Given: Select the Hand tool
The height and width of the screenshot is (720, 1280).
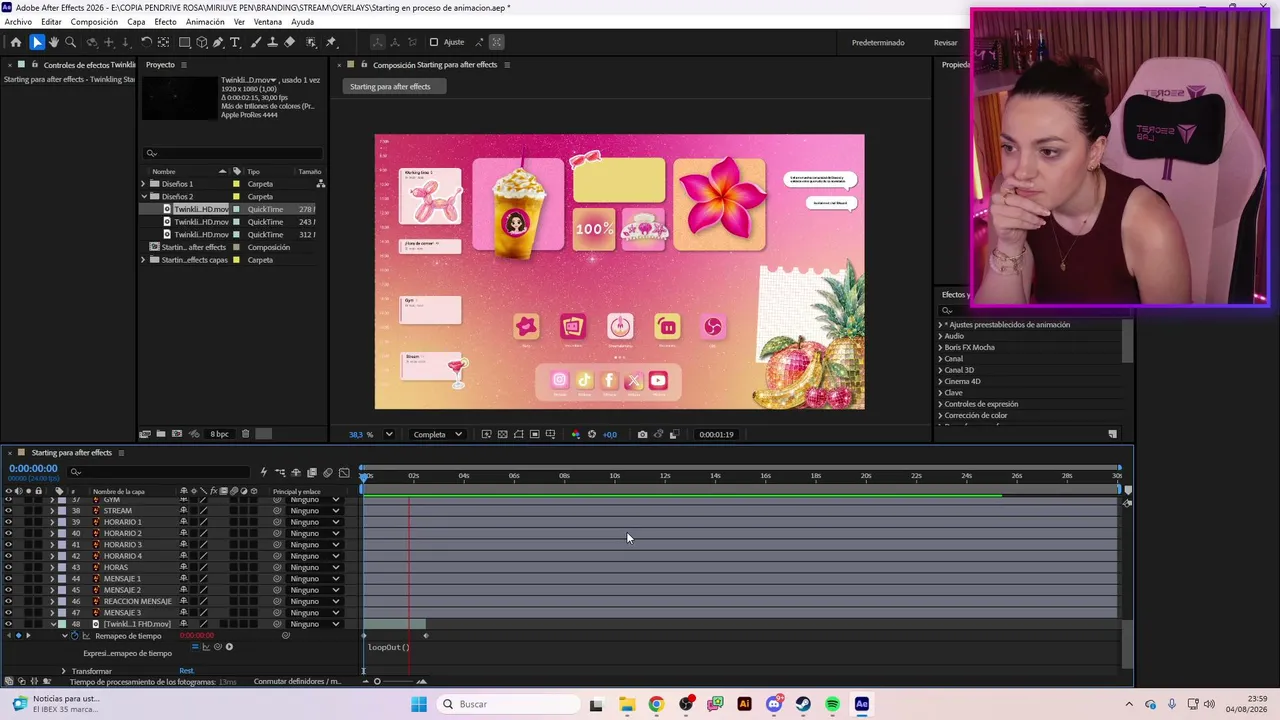Looking at the screenshot, I should (x=54, y=42).
